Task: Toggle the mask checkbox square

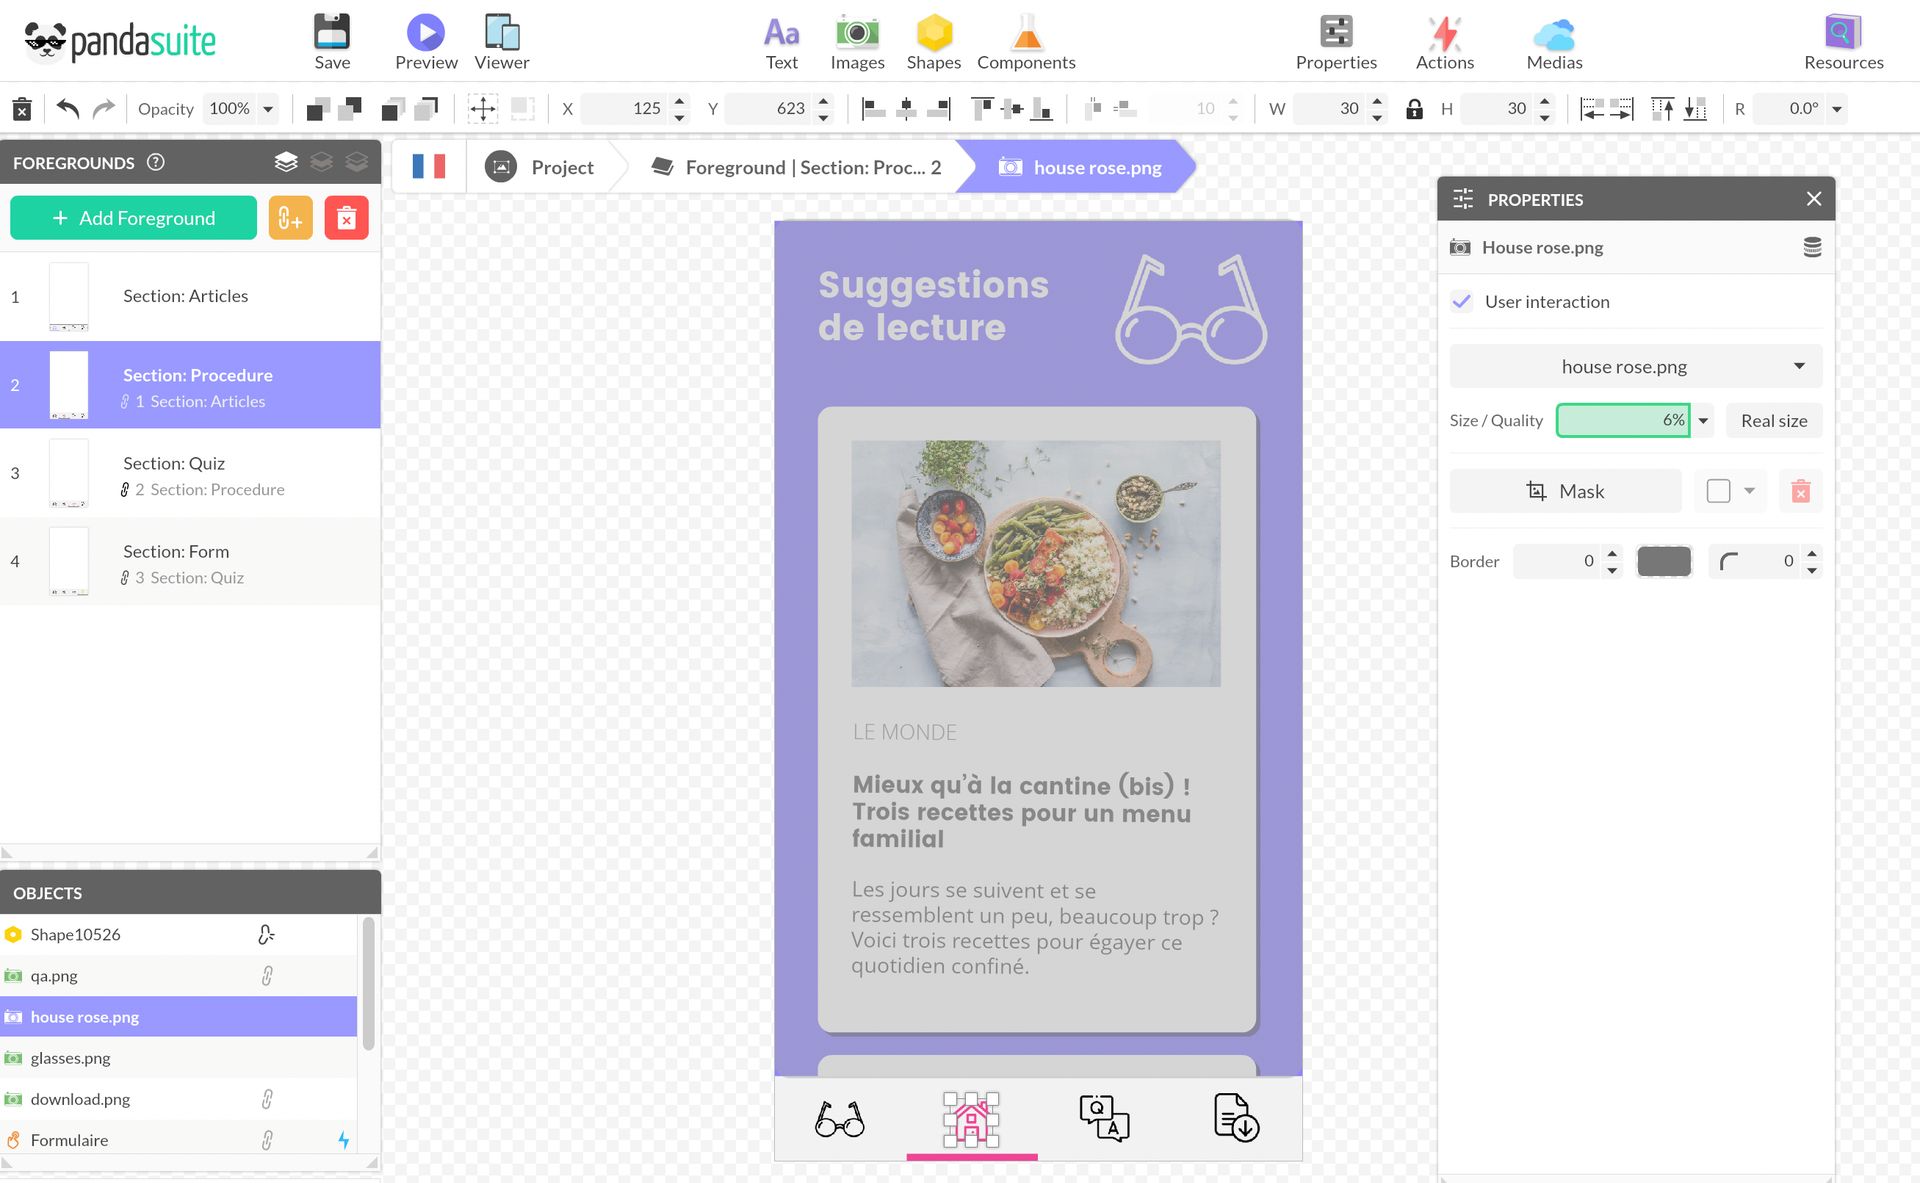Action: coord(1718,491)
